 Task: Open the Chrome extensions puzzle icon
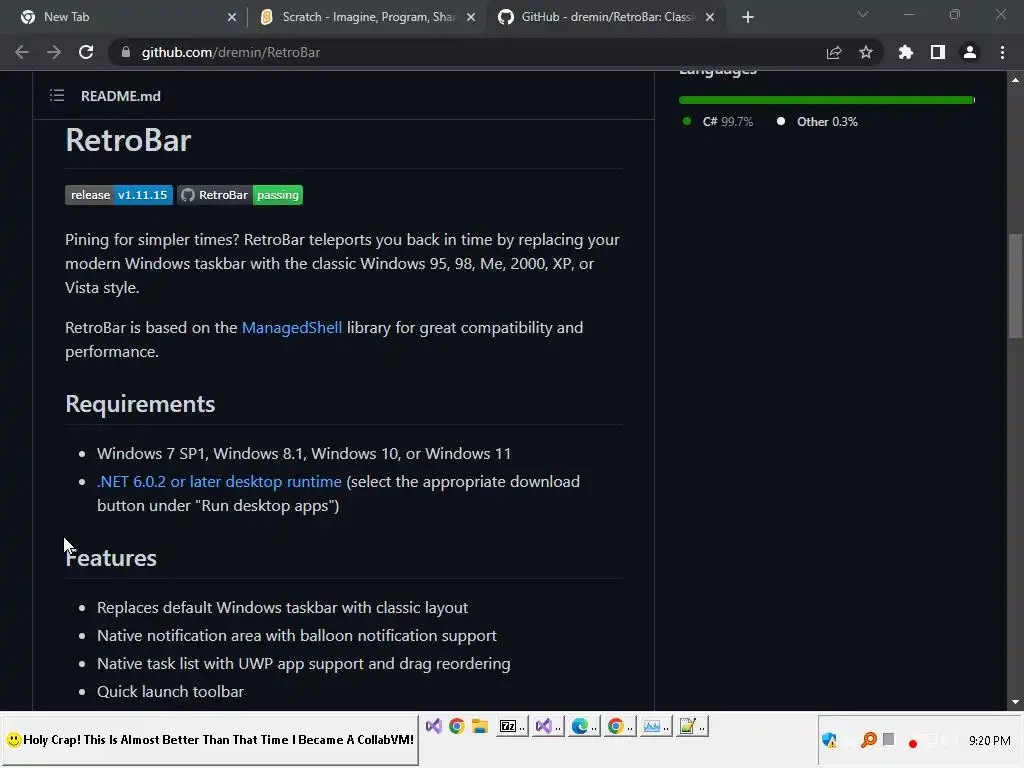[906, 52]
